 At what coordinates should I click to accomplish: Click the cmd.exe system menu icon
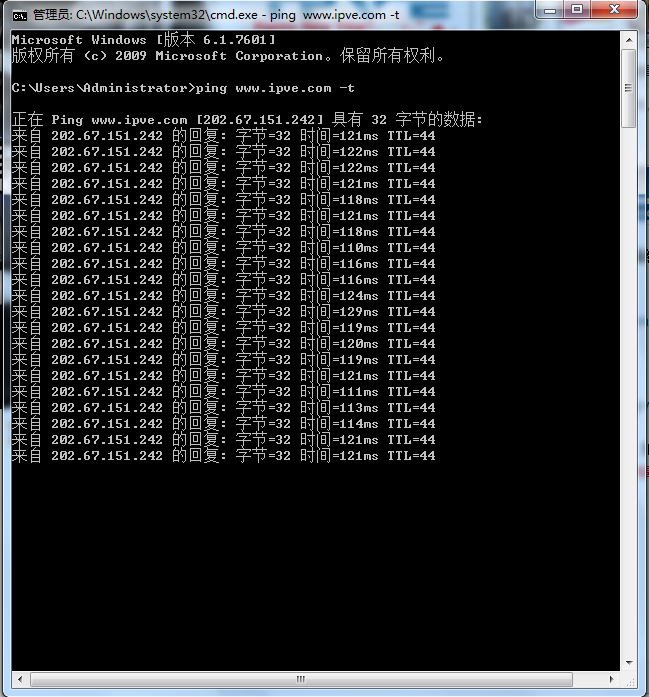[x=19, y=16]
